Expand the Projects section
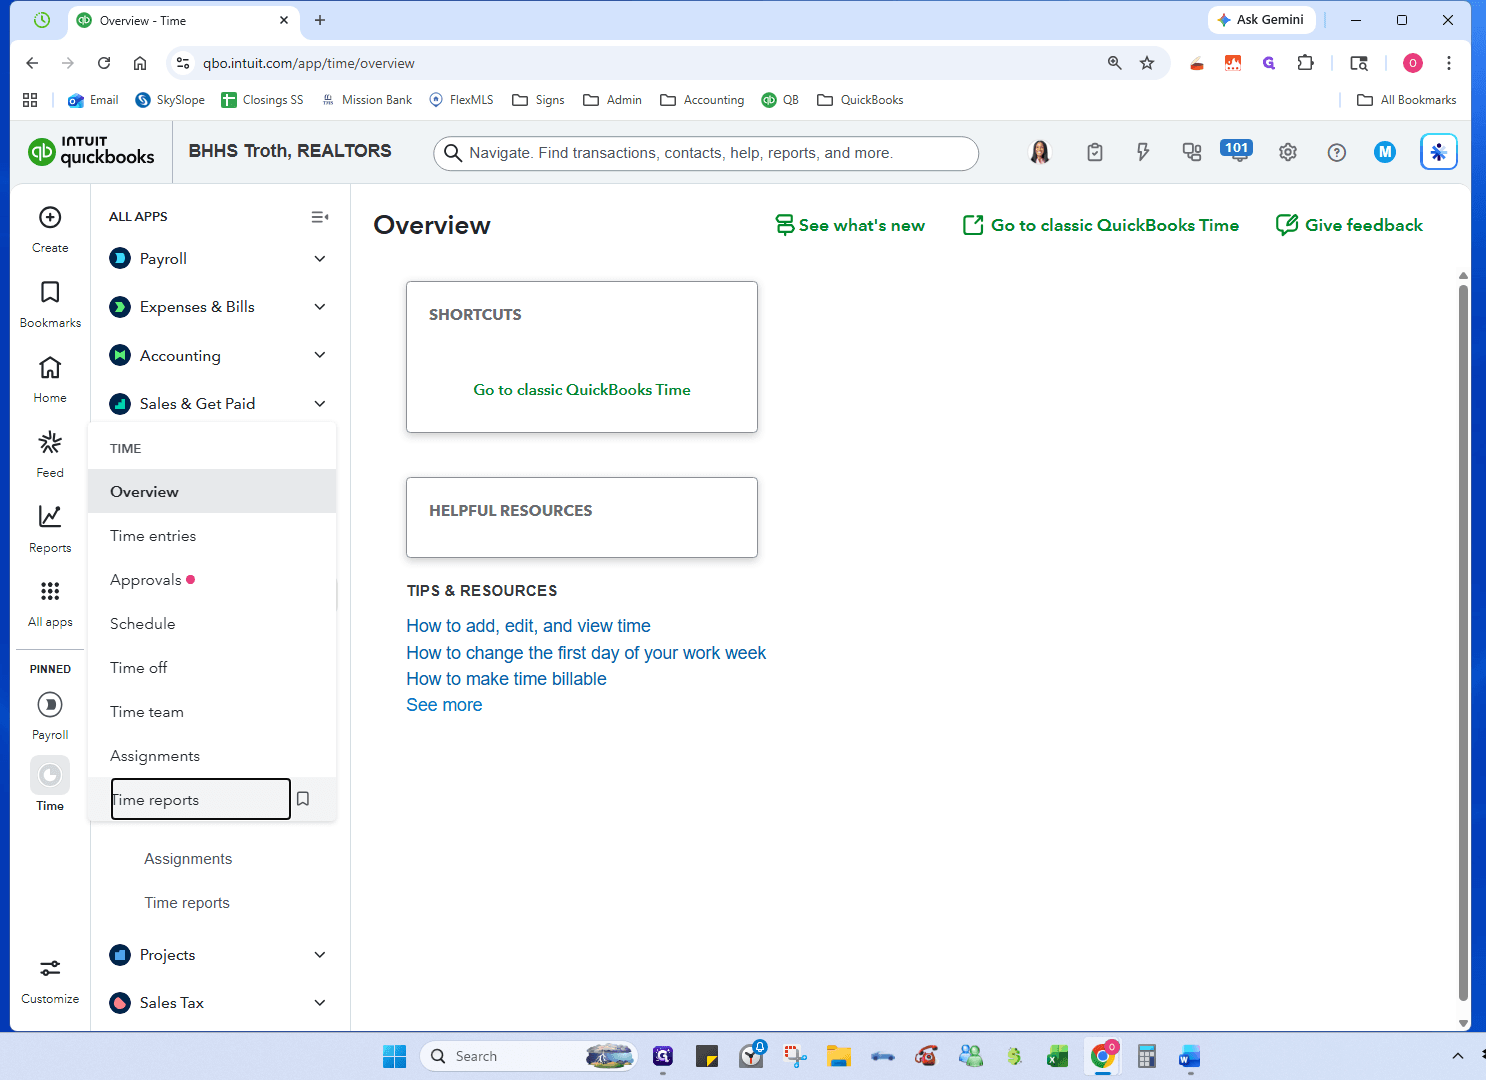The width and height of the screenshot is (1486, 1080). coord(320,955)
